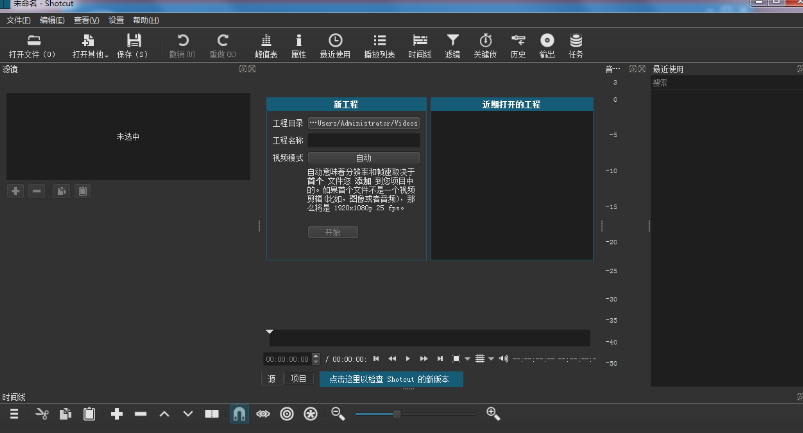Switch to the Source tab

tap(272, 379)
